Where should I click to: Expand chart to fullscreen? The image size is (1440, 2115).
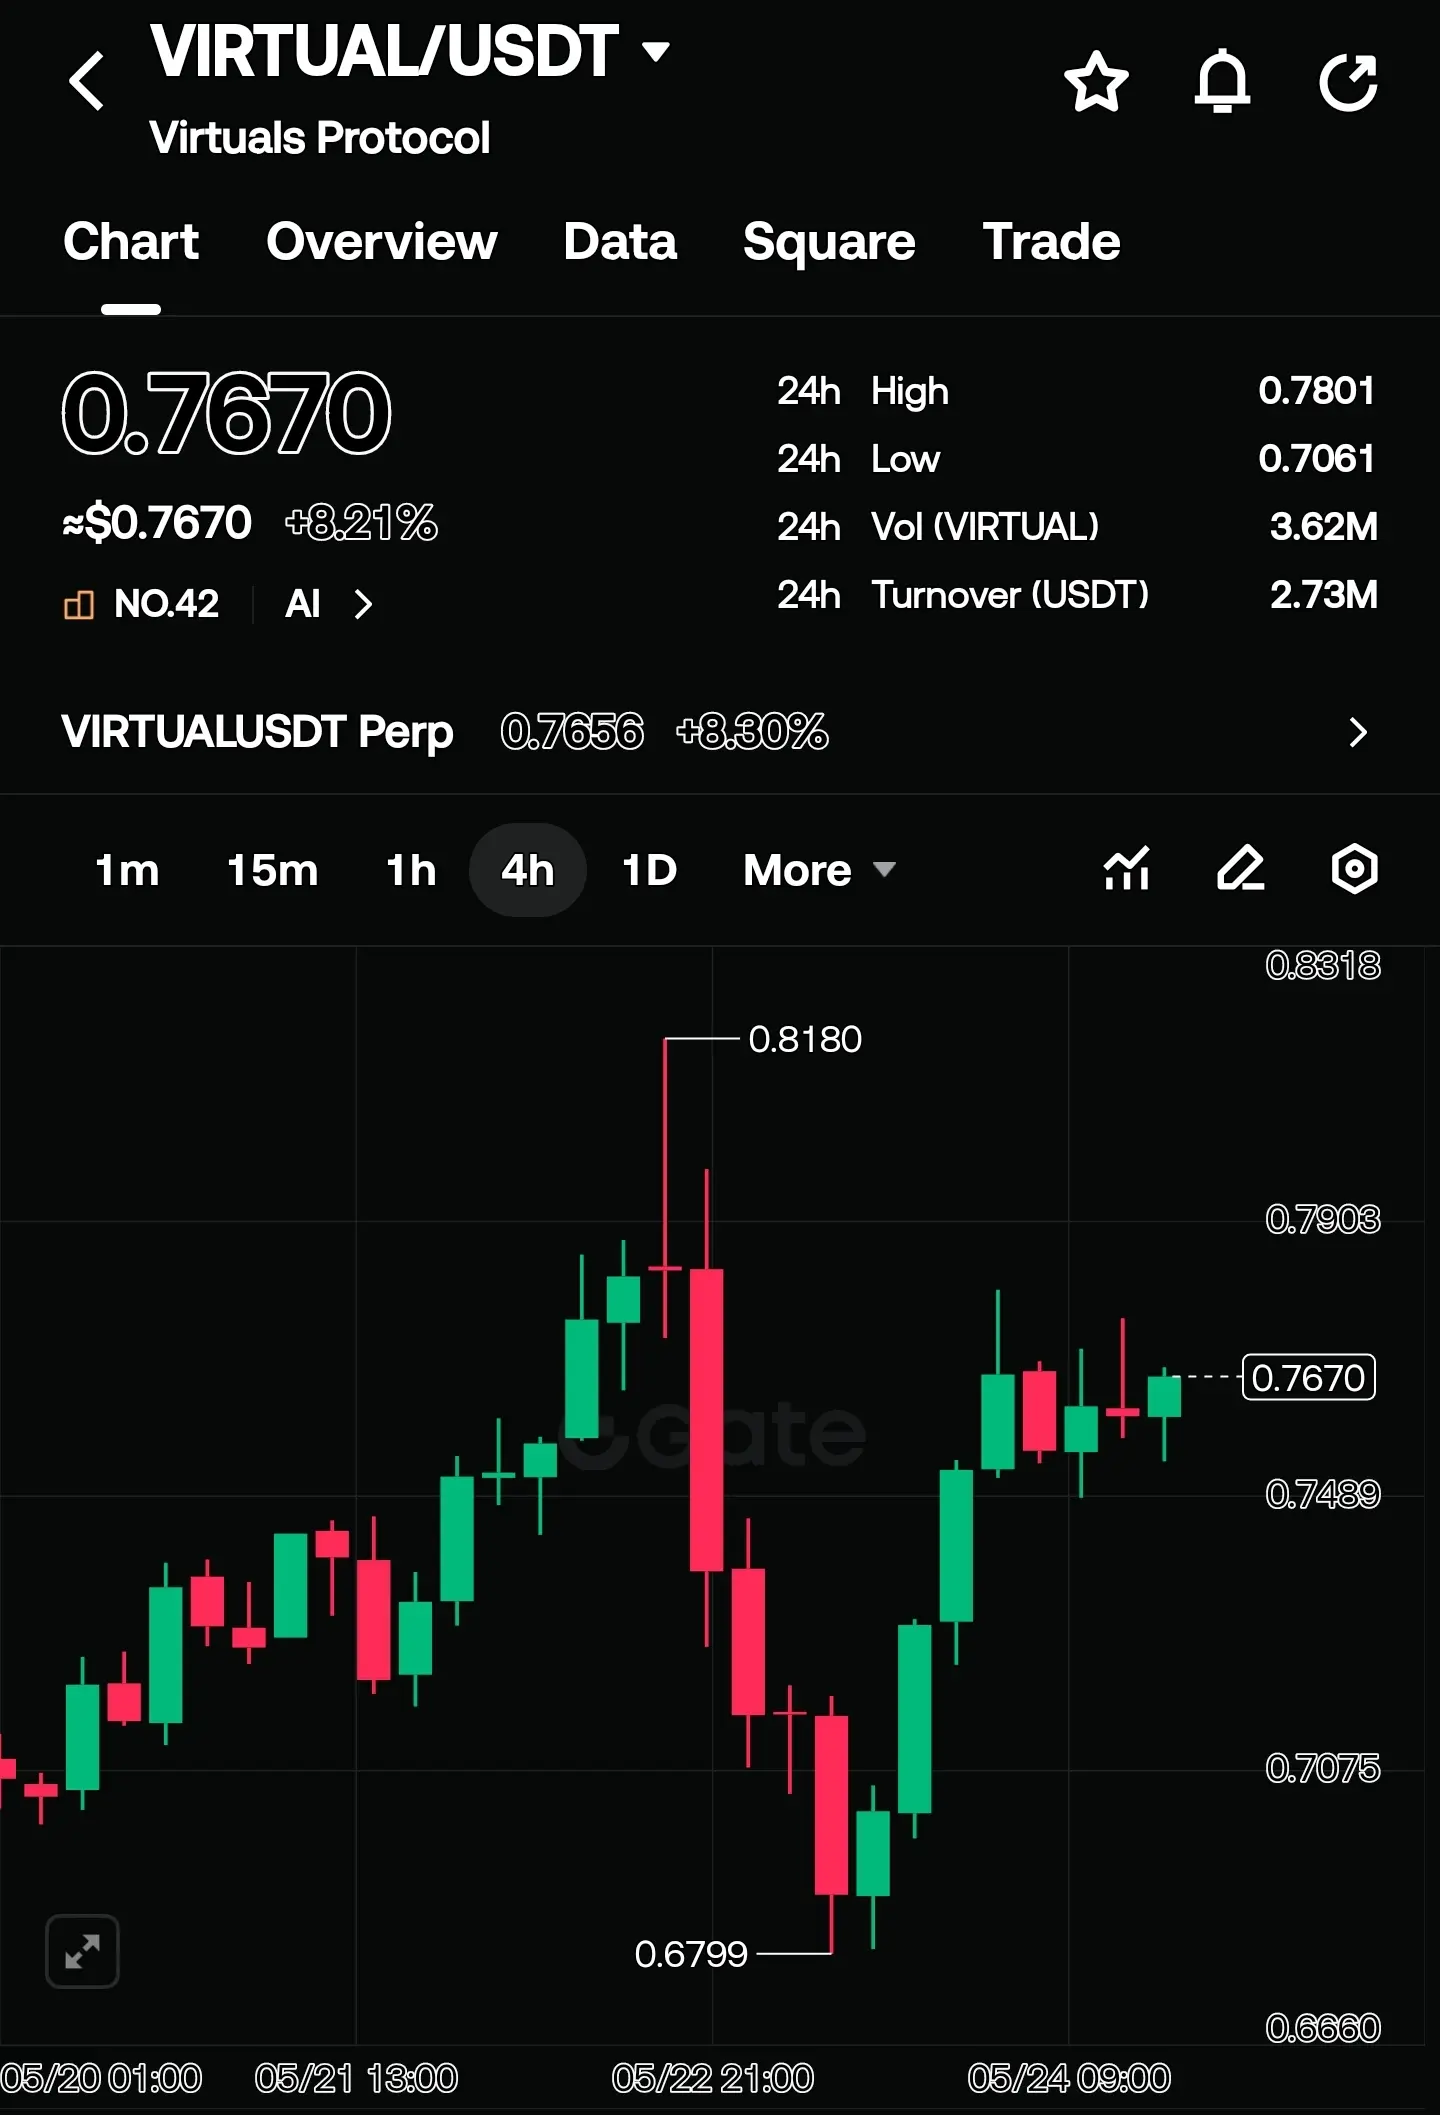pyautogui.click(x=82, y=1951)
